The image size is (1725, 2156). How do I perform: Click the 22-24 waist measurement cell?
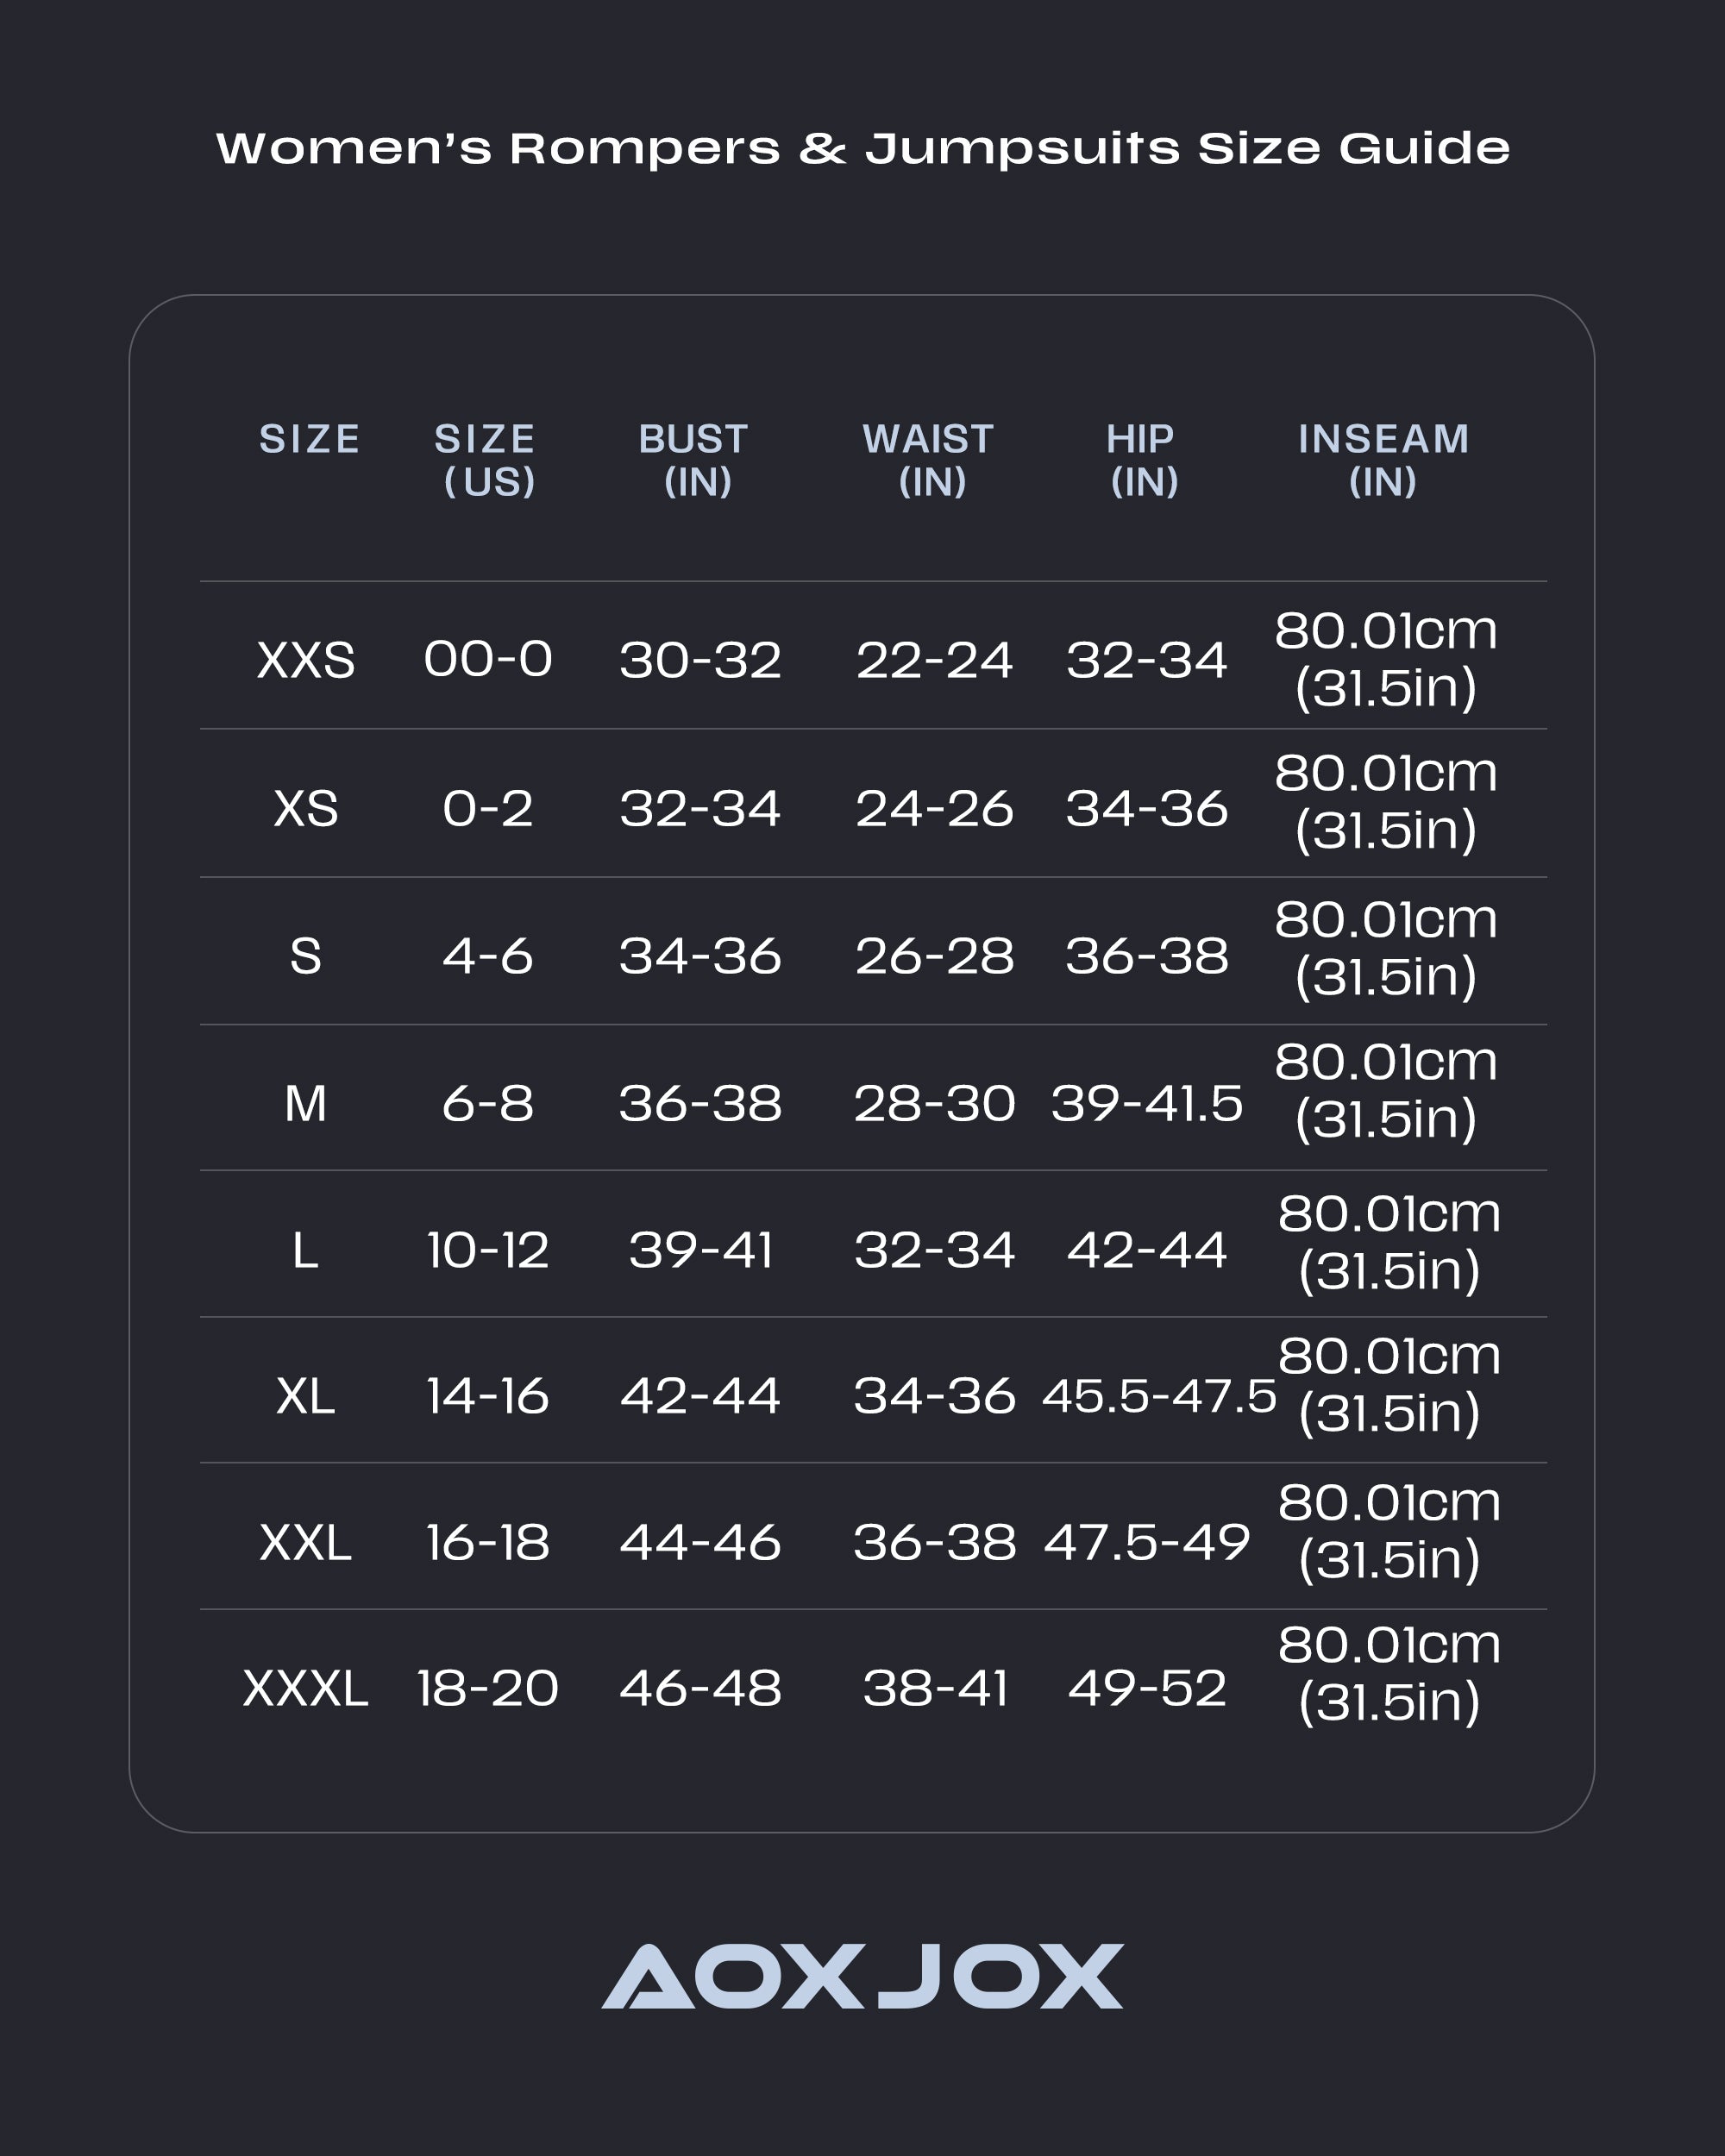pyautogui.click(x=934, y=660)
